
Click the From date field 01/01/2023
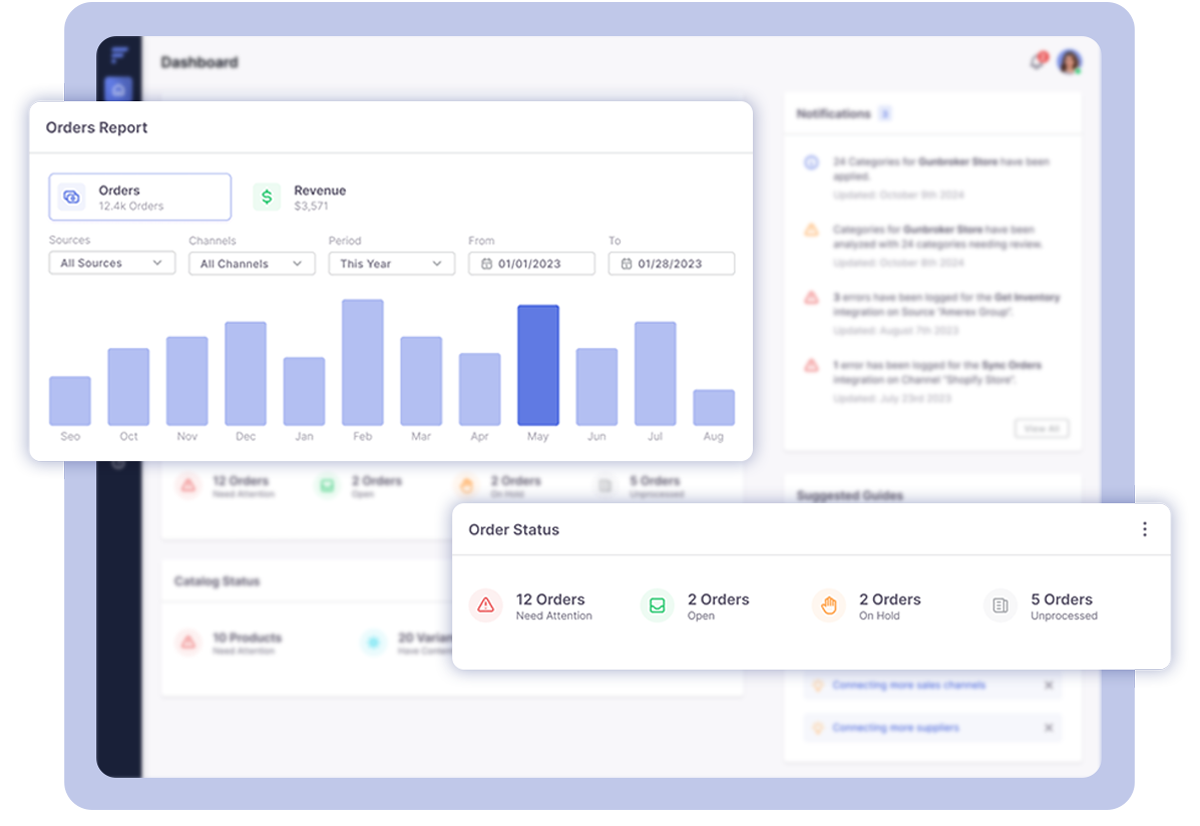[531, 263]
